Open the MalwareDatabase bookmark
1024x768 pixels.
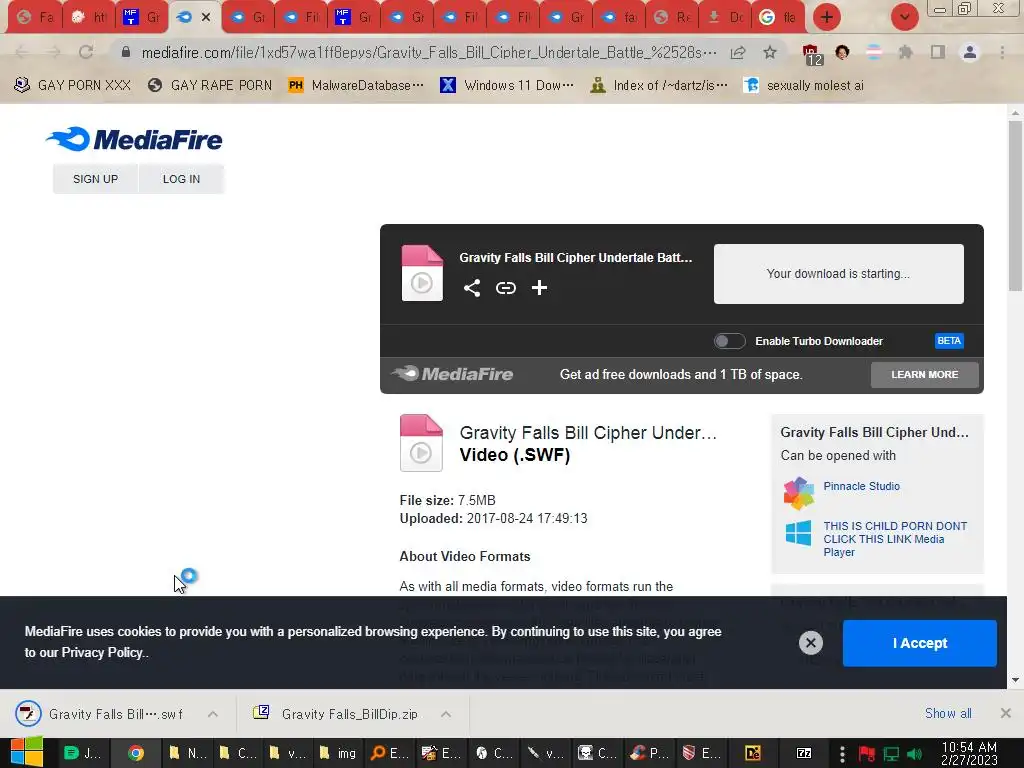[356, 85]
